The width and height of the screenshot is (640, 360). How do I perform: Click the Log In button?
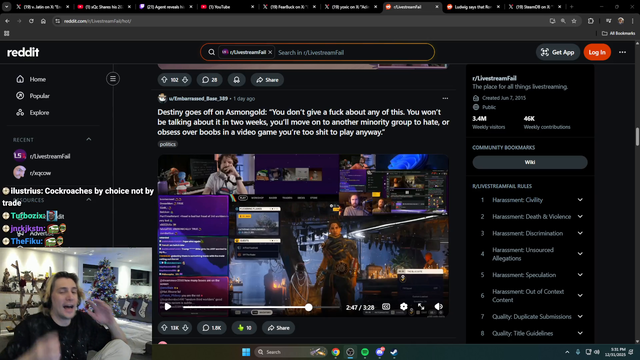point(597,52)
